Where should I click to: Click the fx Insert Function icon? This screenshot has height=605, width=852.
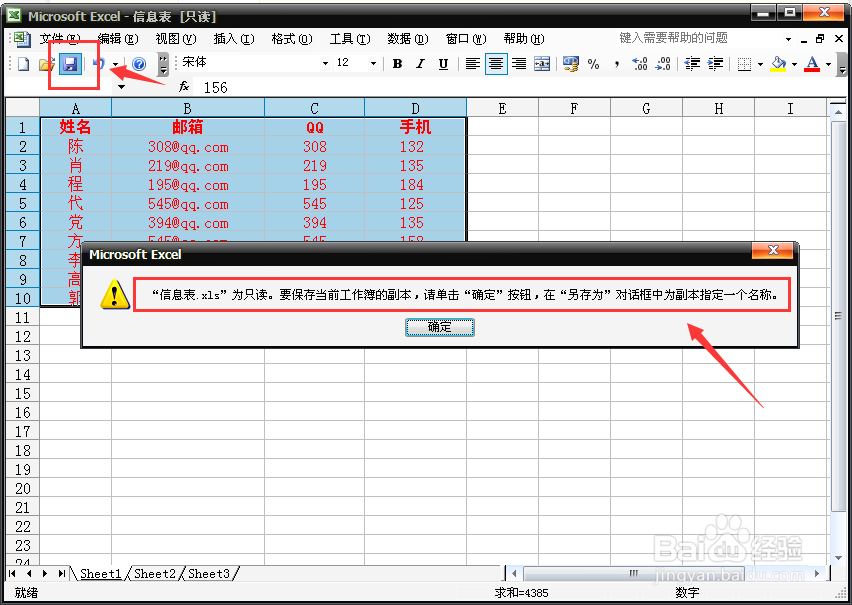point(184,86)
